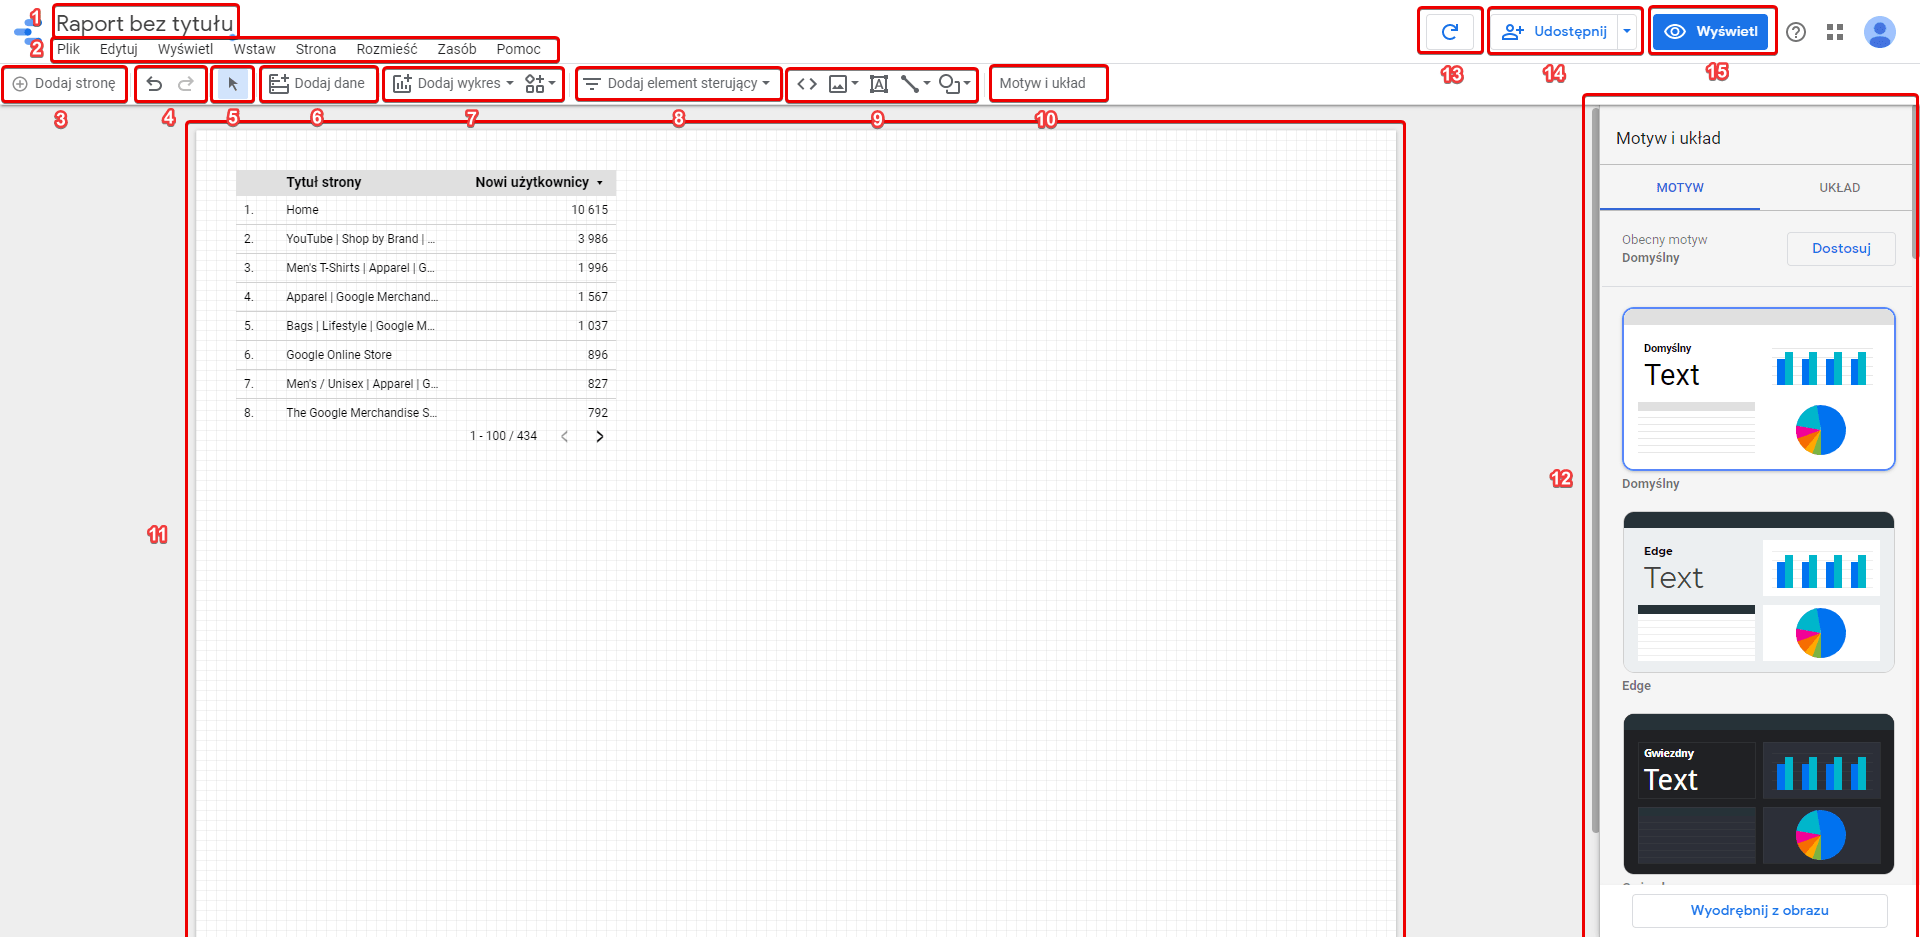Open the user account avatar

click(x=1880, y=32)
